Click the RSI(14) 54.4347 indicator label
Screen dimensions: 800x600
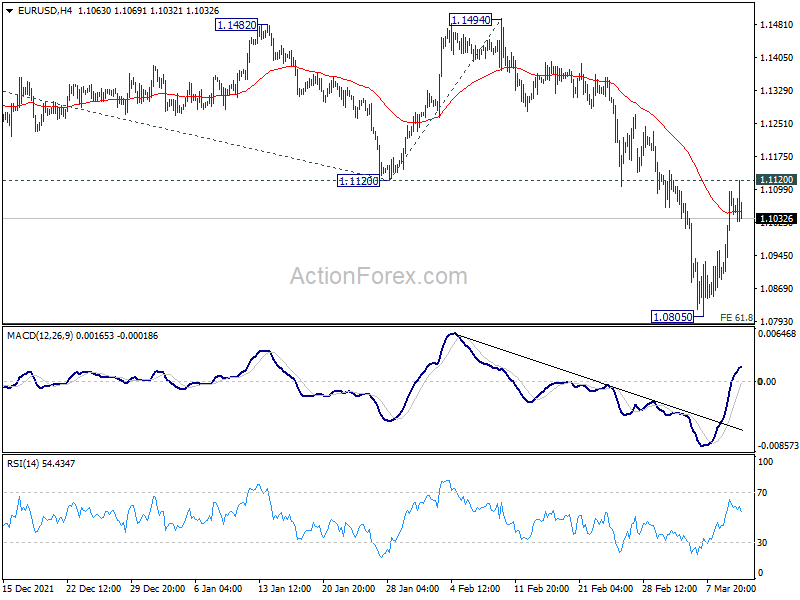tap(41, 464)
